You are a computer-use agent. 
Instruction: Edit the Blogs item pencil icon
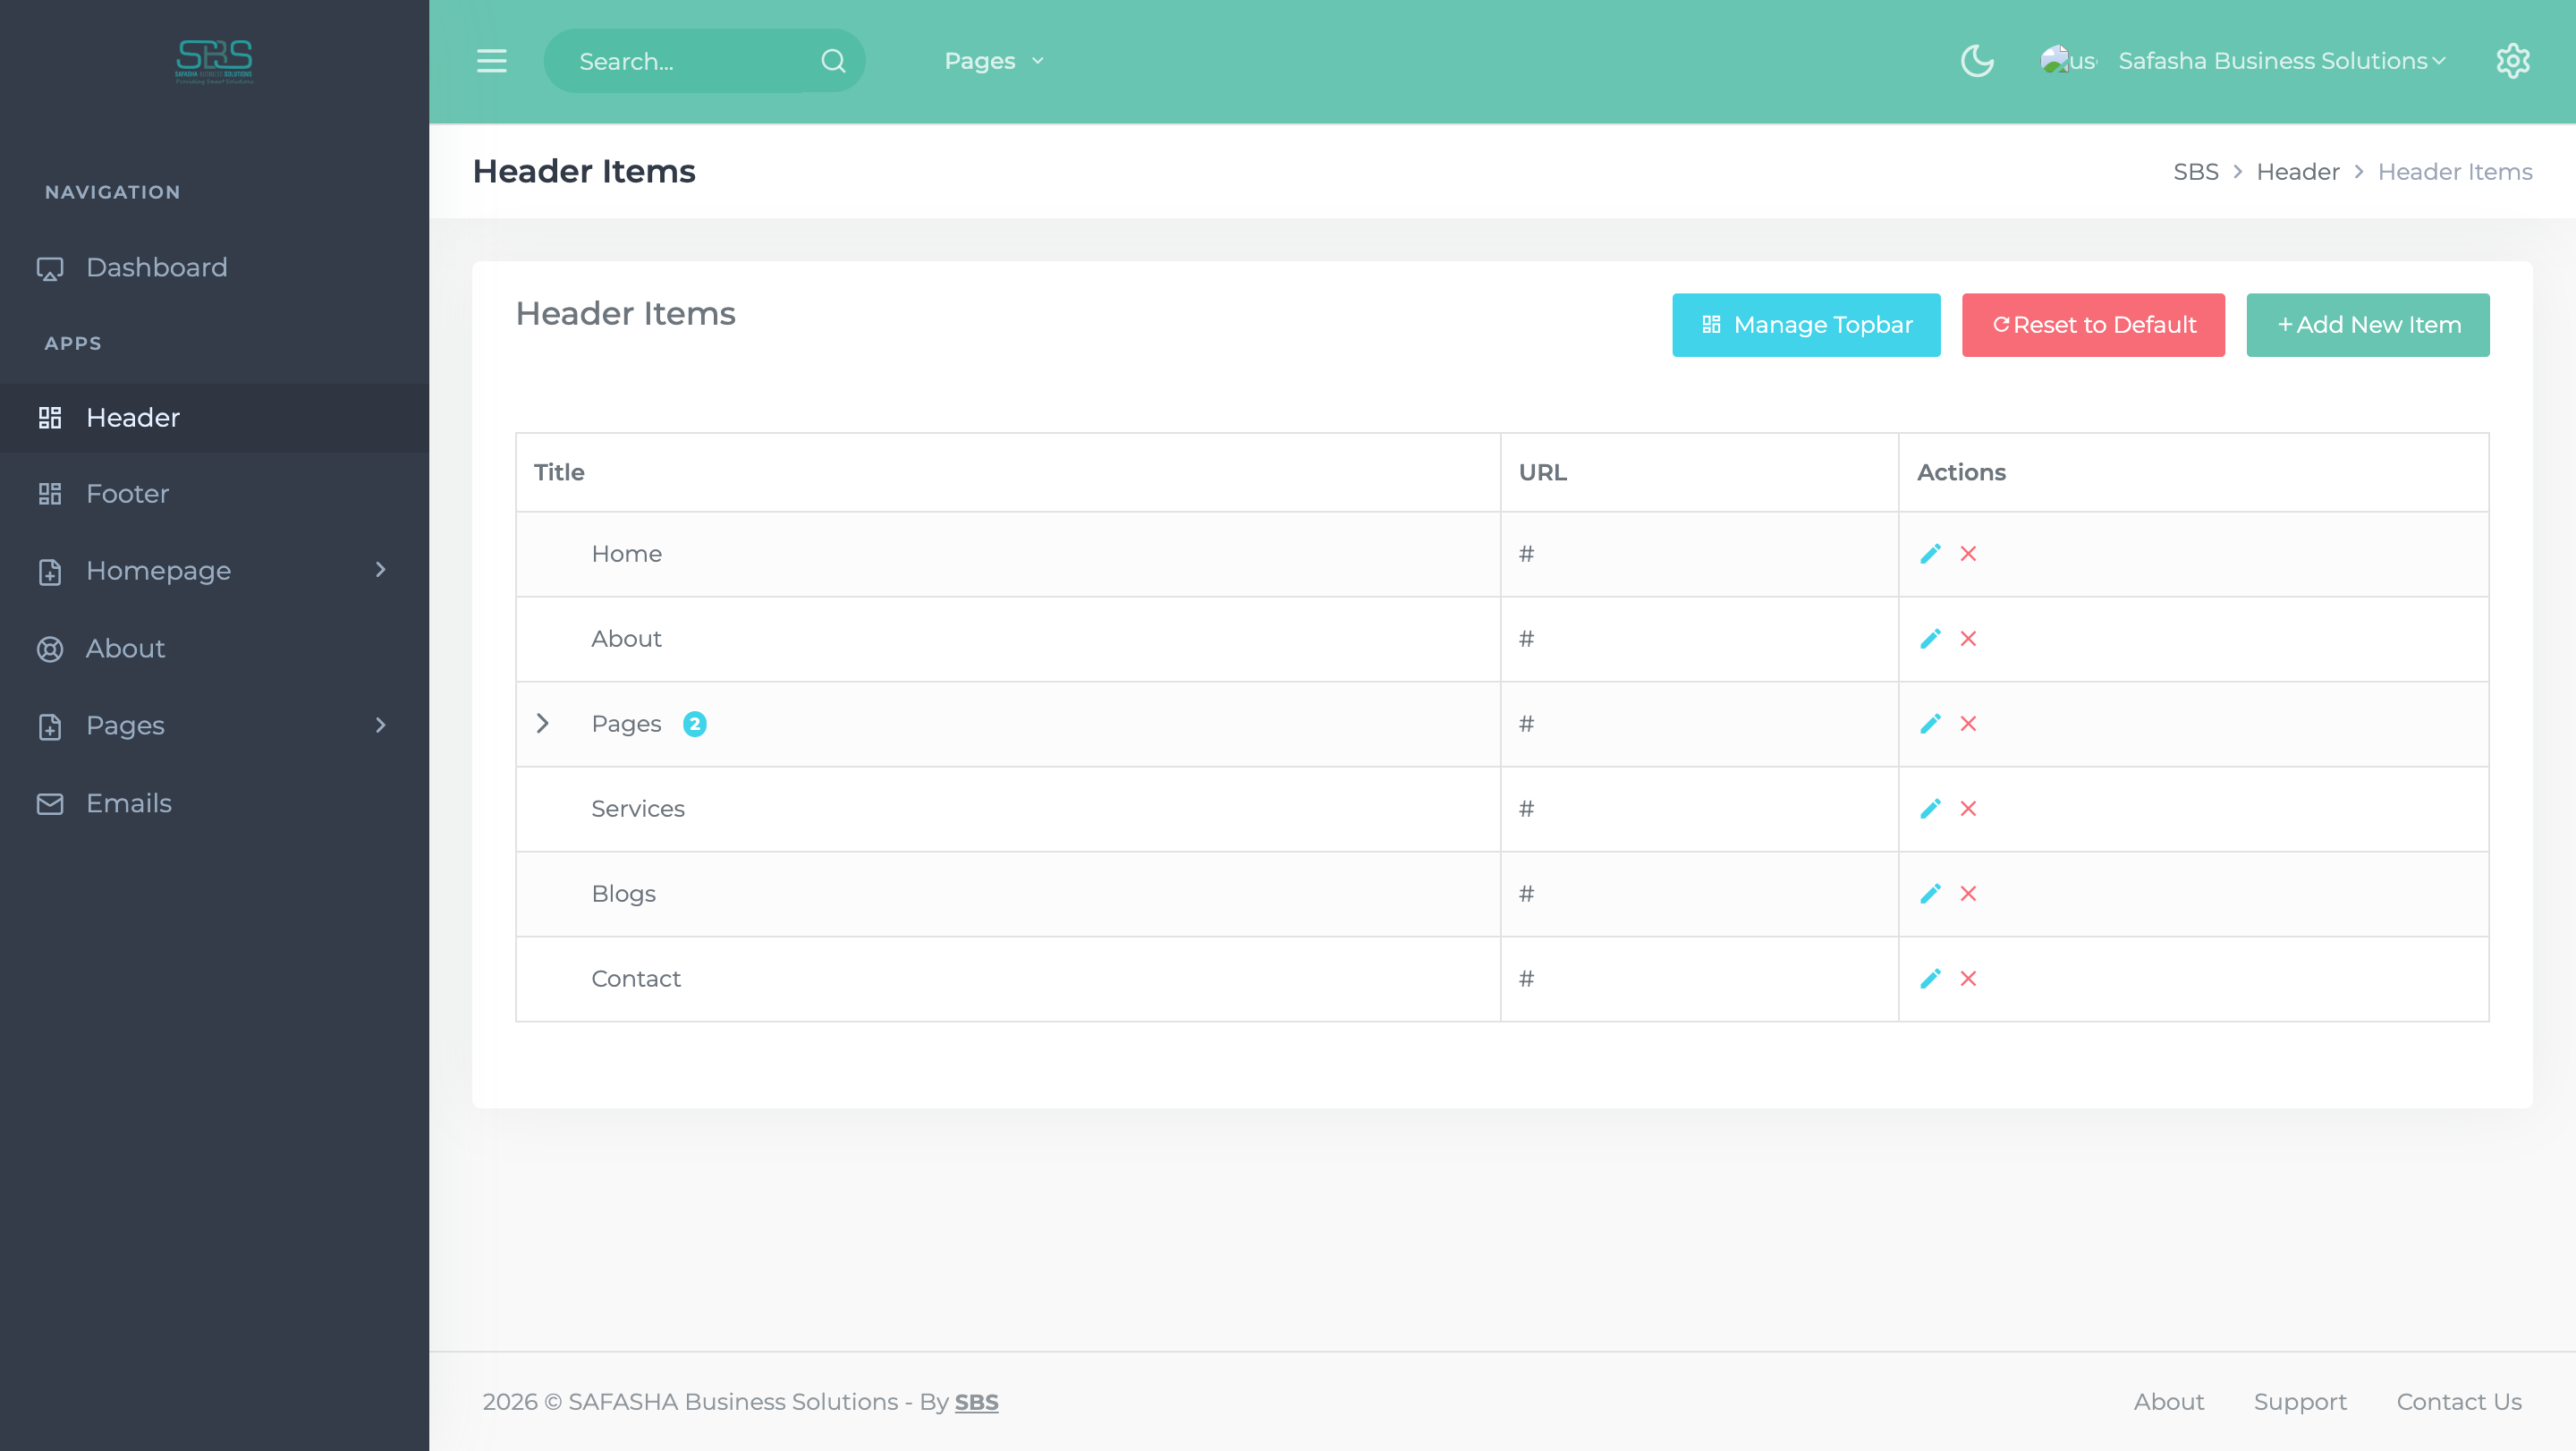click(1930, 894)
